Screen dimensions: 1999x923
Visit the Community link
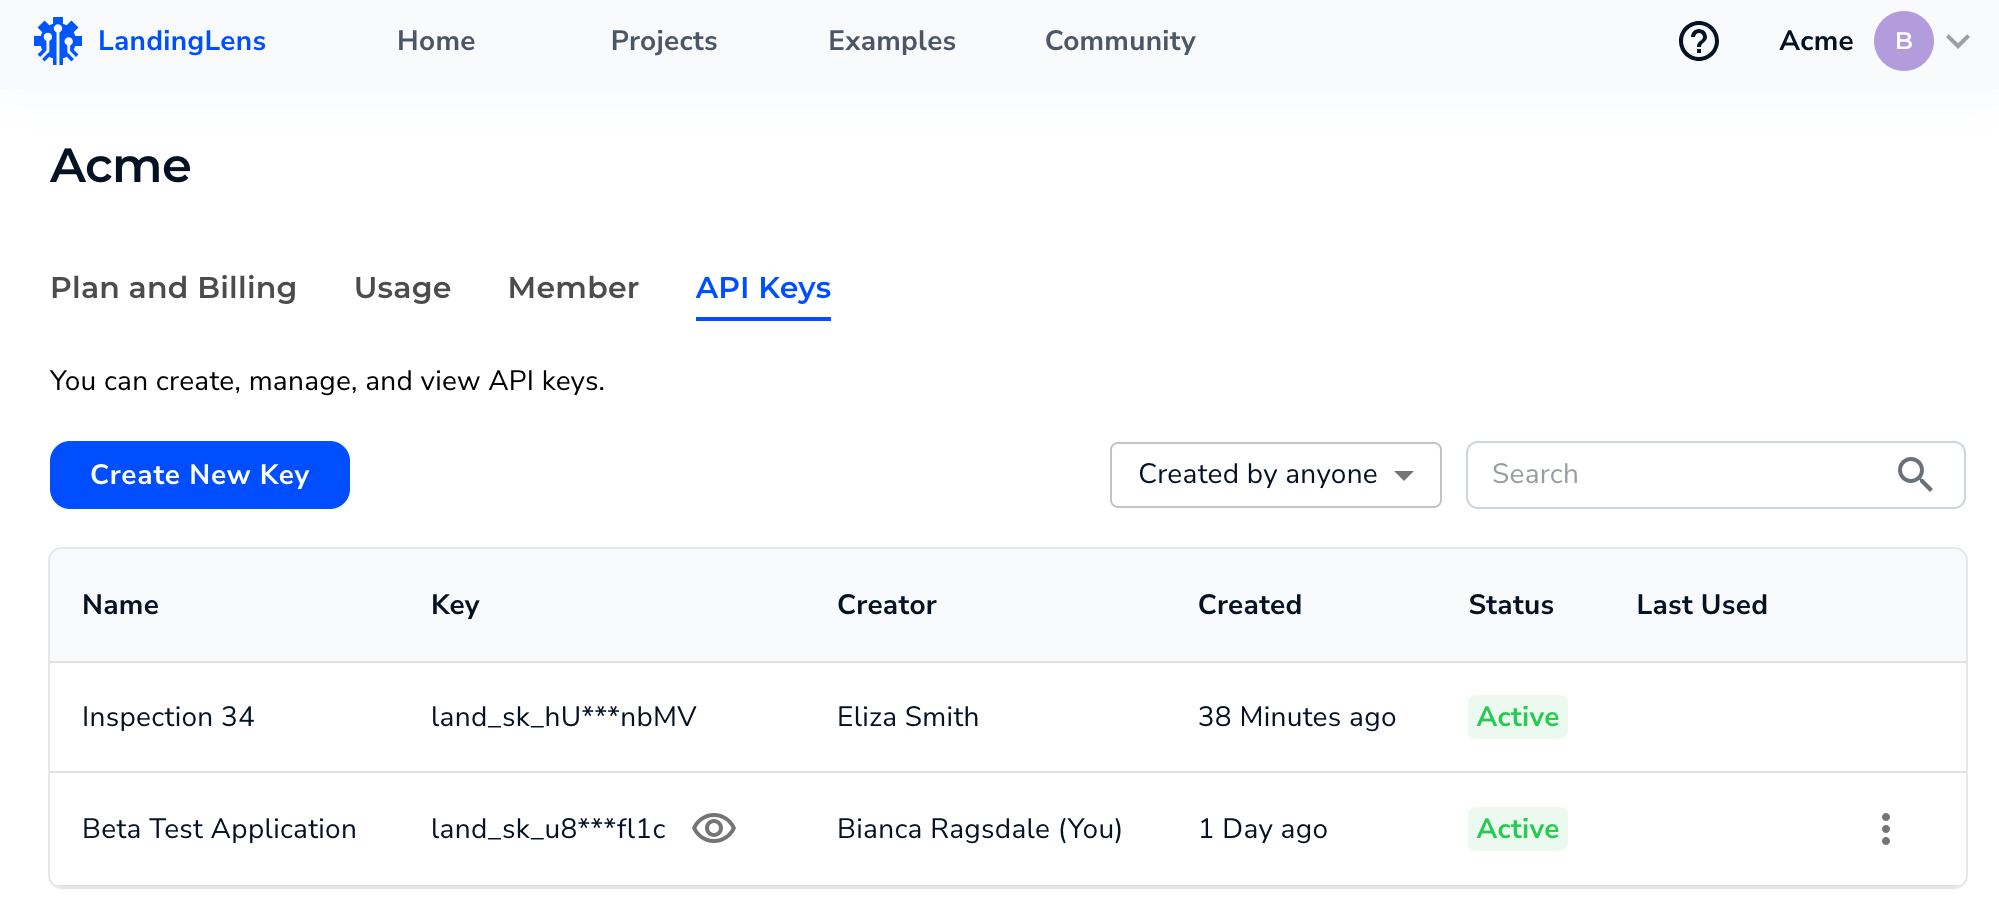pos(1120,41)
